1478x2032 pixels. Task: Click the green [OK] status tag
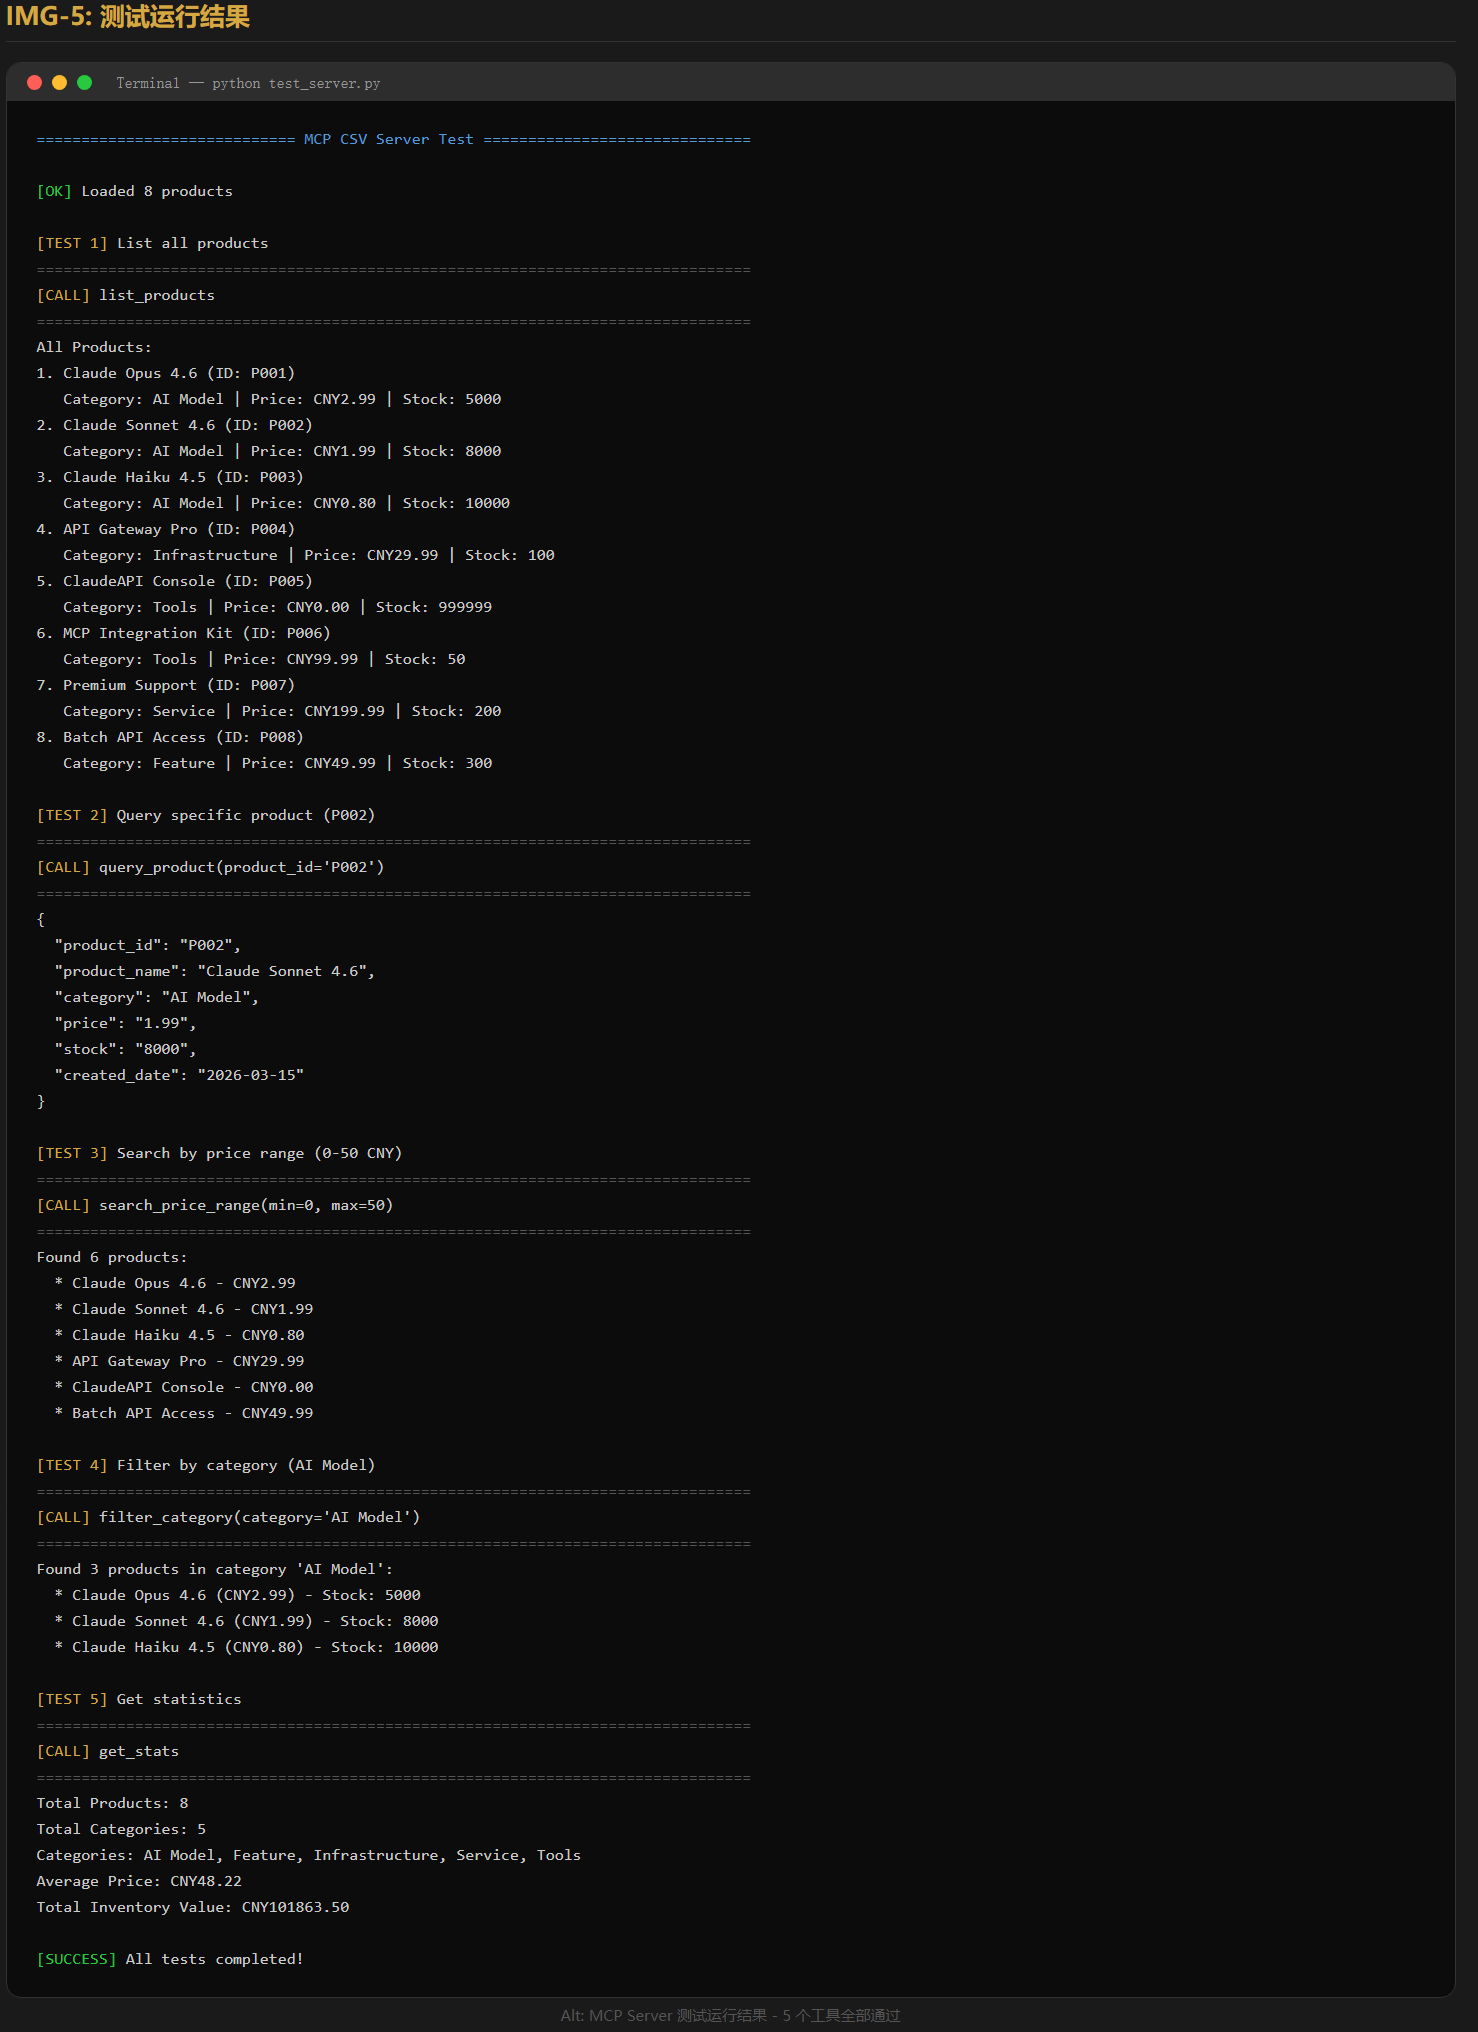tap(54, 192)
